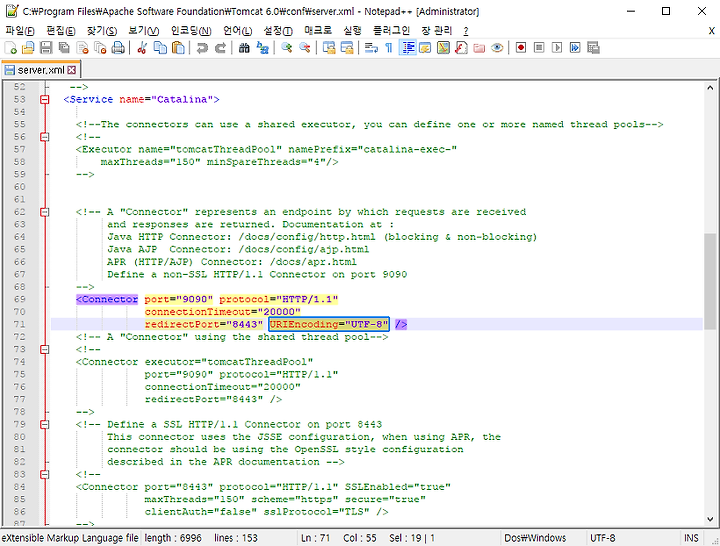Open the 보기(V) menu
This screenshot has height=546, width=720.
pyautogui.click(x=144, y=31)
